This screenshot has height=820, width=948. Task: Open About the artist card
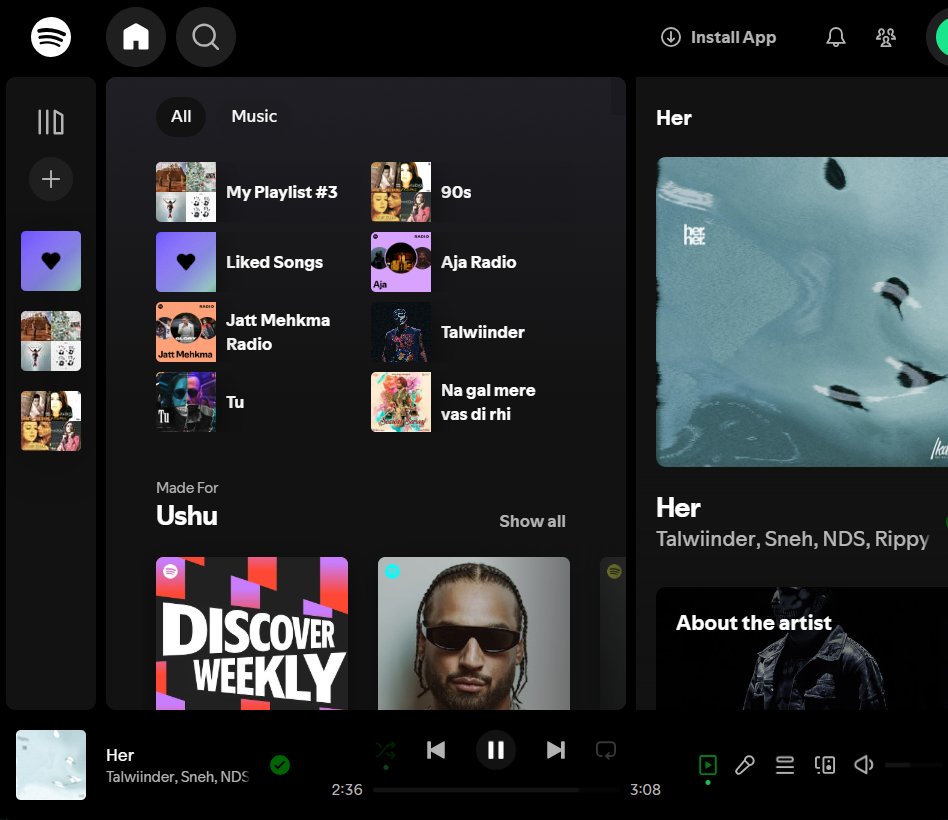pos(802,648)
